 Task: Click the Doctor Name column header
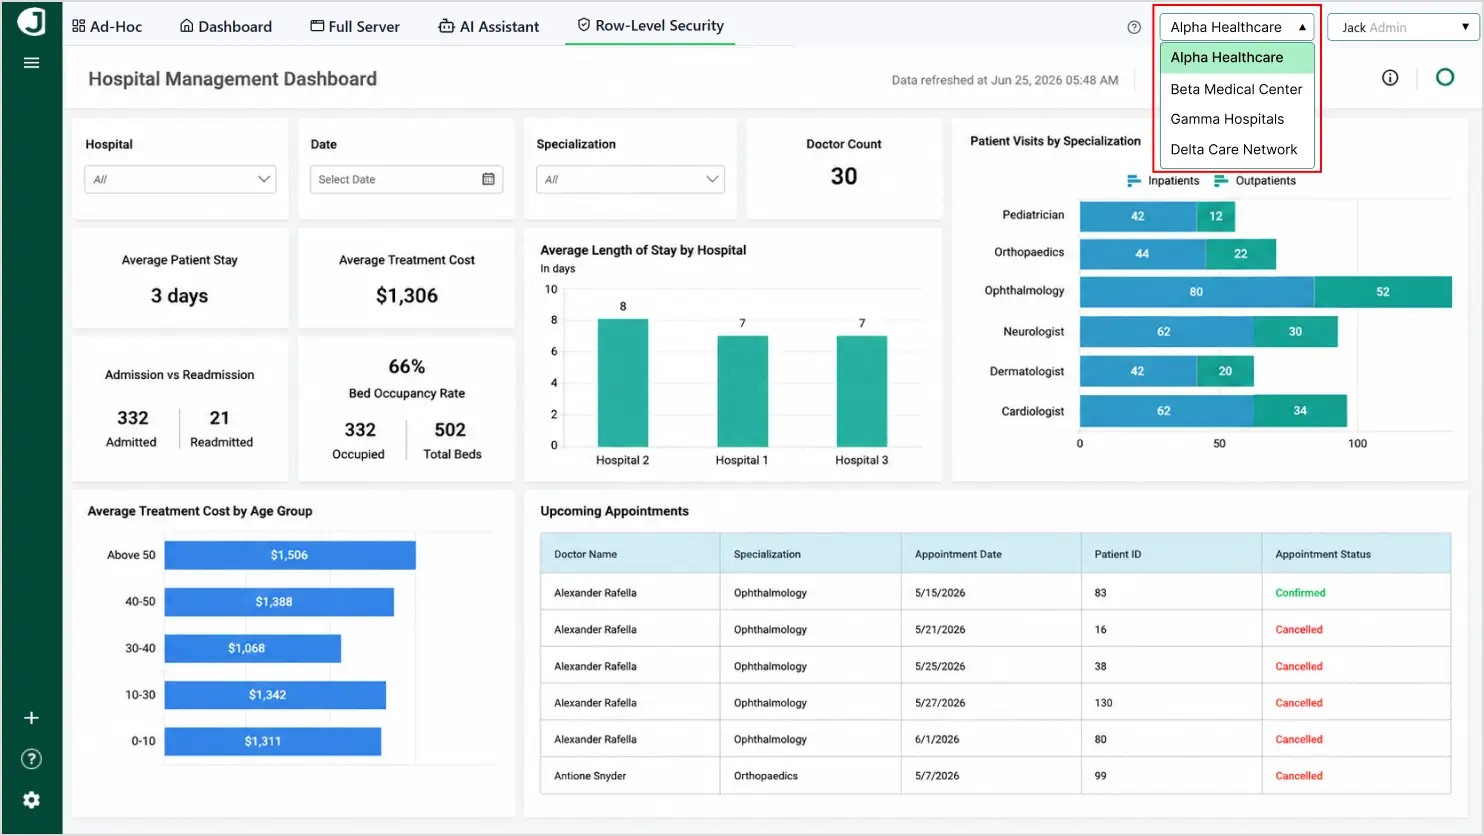point(630,554)
